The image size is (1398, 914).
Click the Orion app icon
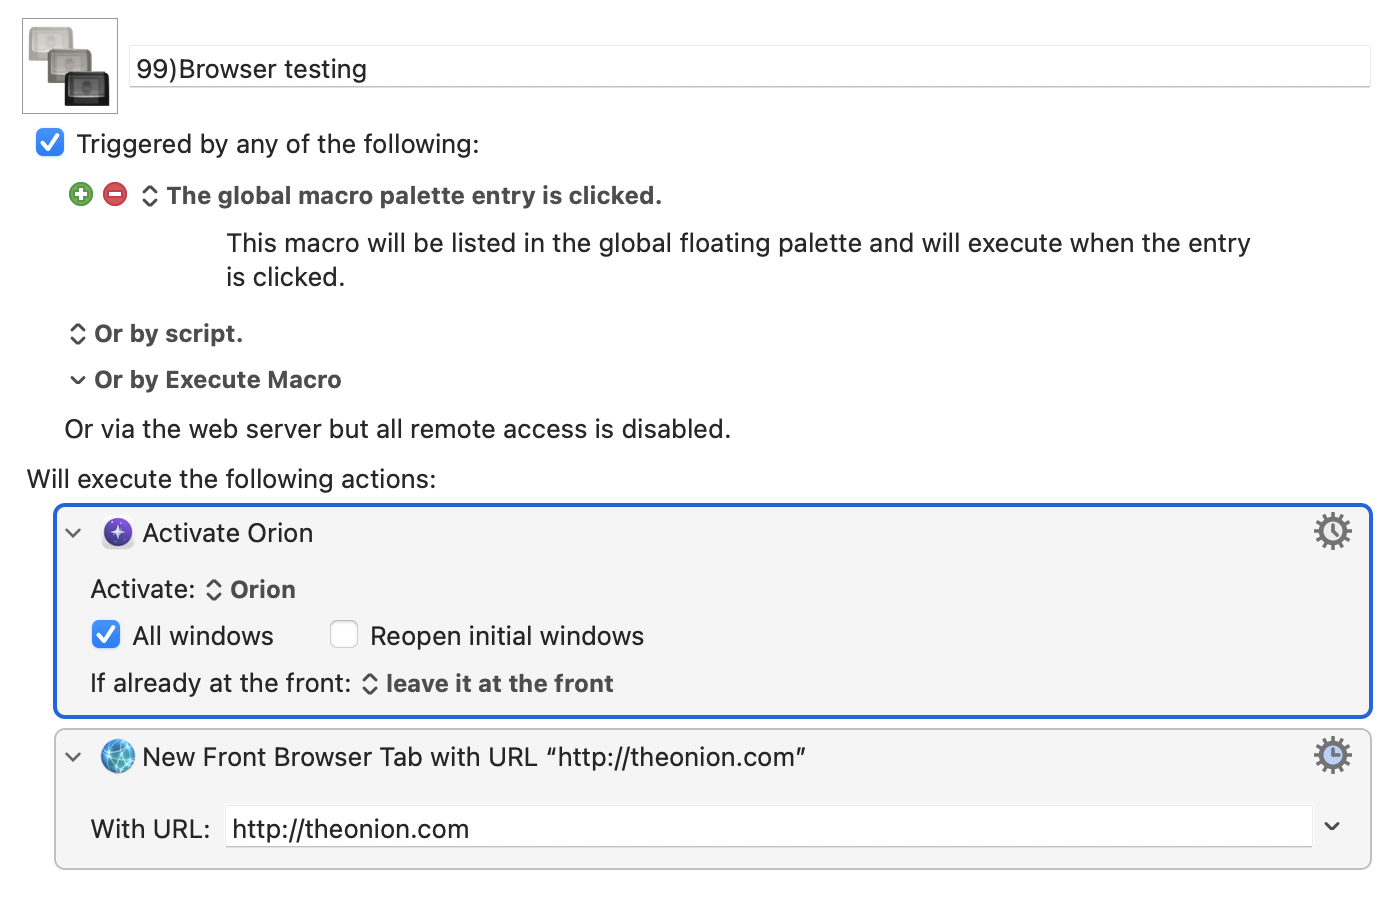pos(118,533)
